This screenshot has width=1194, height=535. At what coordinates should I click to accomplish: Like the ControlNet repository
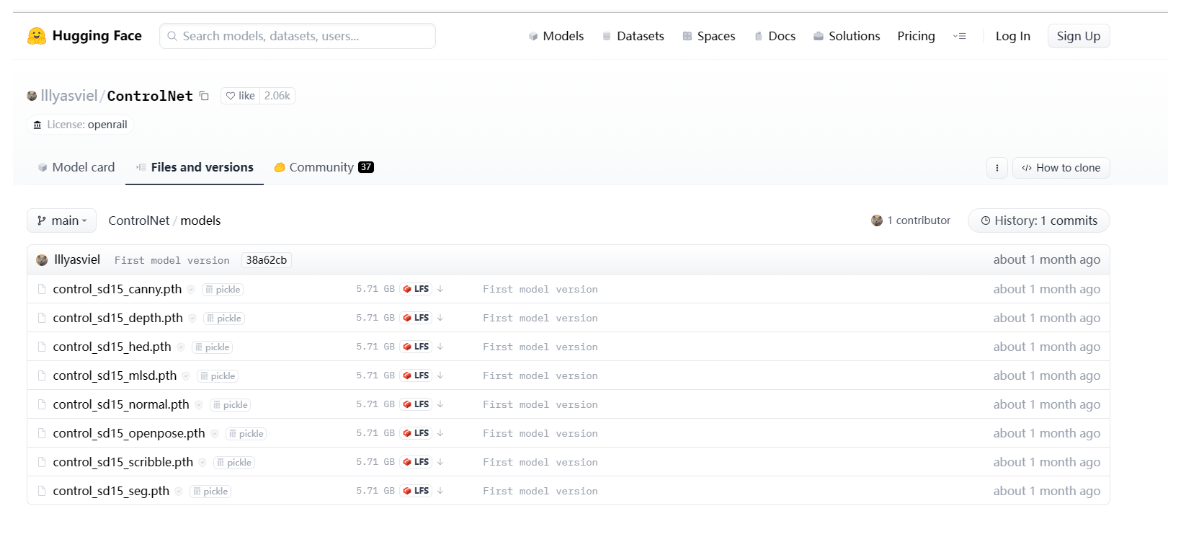241,96
